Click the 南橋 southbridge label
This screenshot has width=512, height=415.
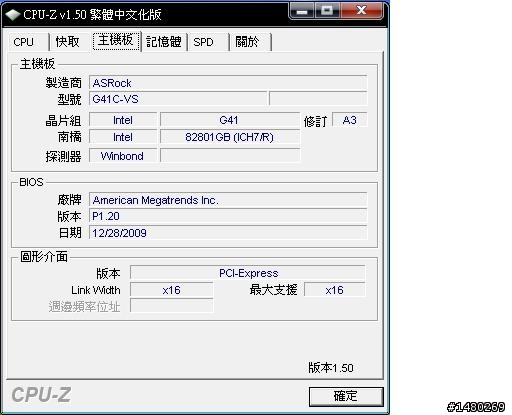69,137
